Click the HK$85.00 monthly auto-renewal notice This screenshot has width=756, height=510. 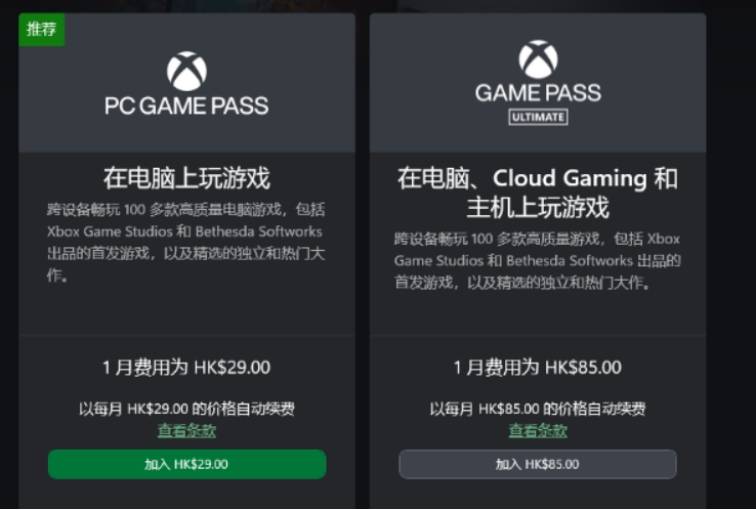tap(538, 408)
